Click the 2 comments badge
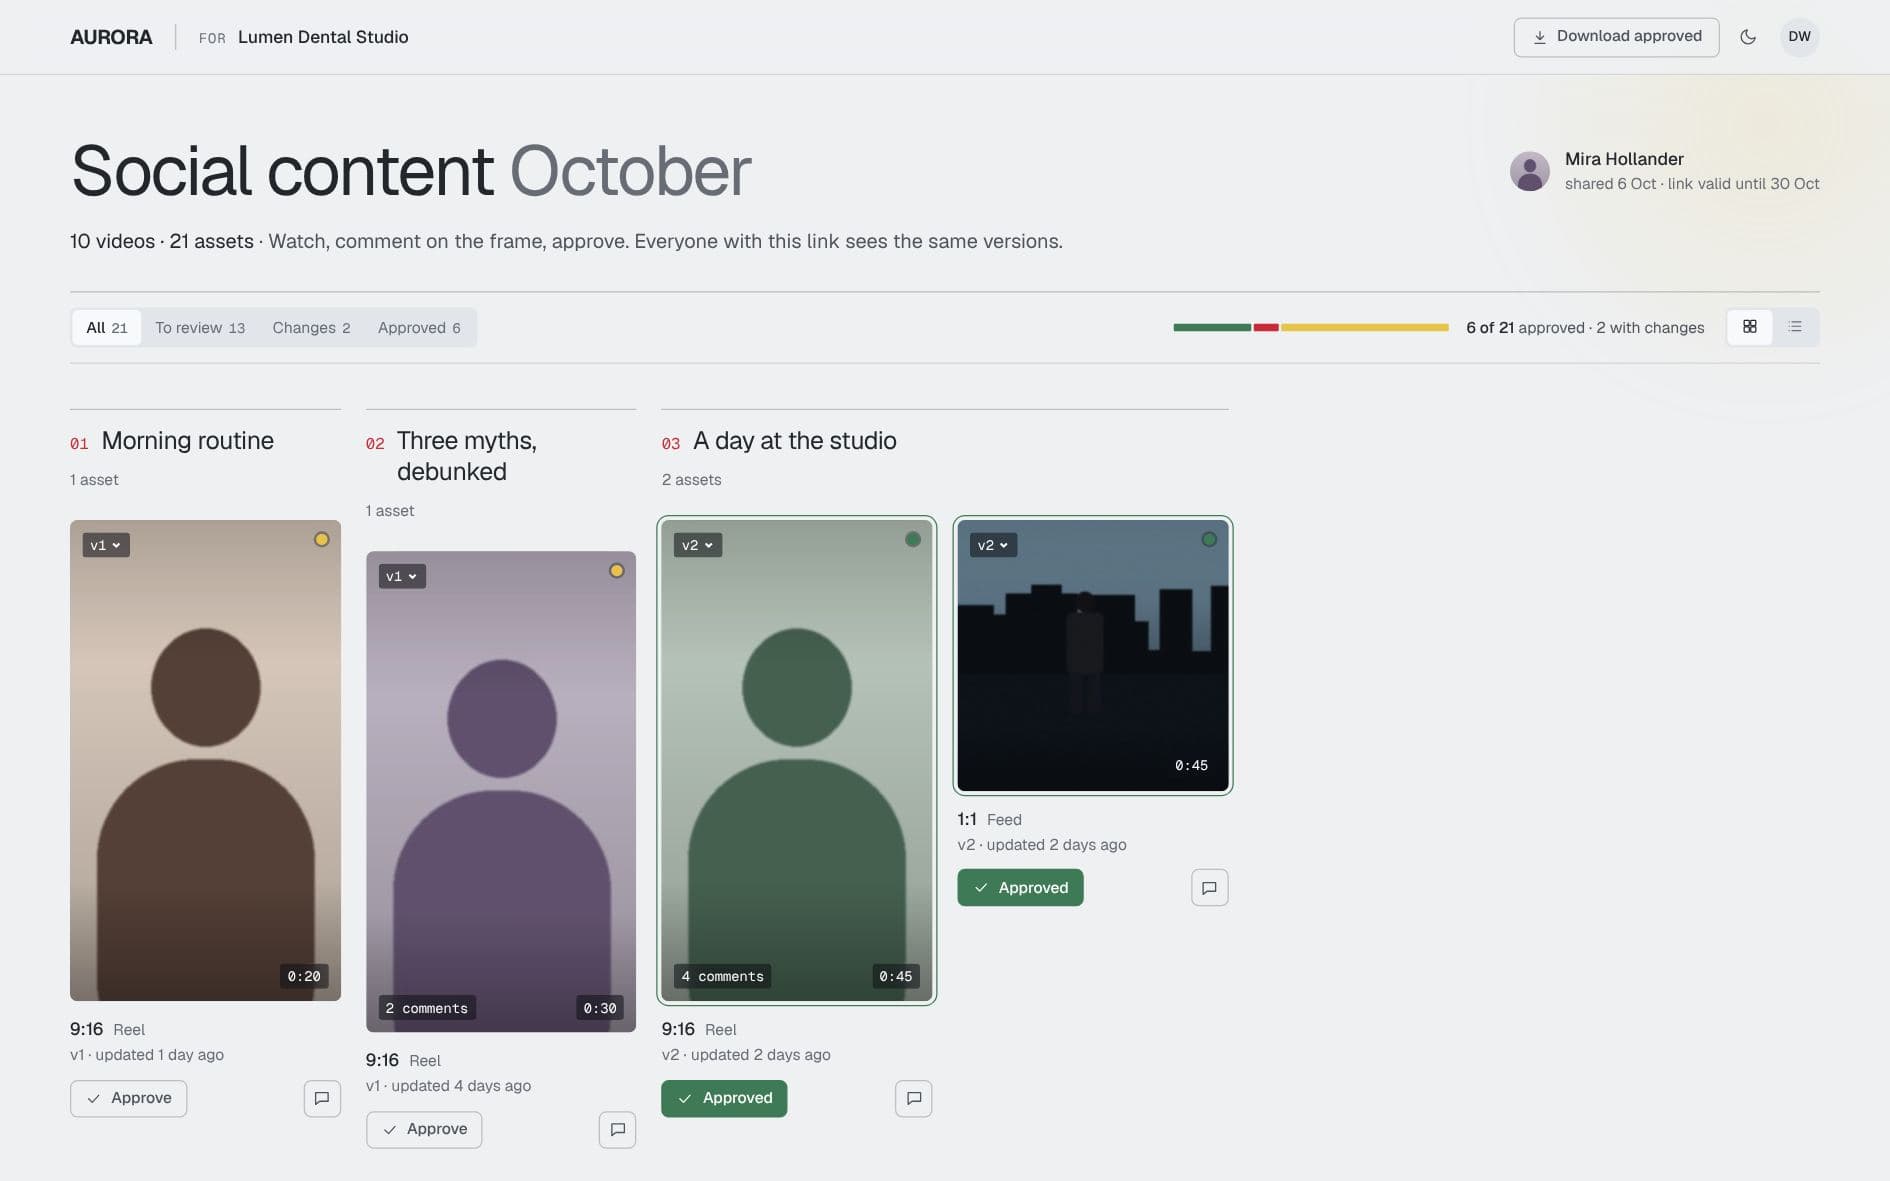 click(x=427, y=1008)
